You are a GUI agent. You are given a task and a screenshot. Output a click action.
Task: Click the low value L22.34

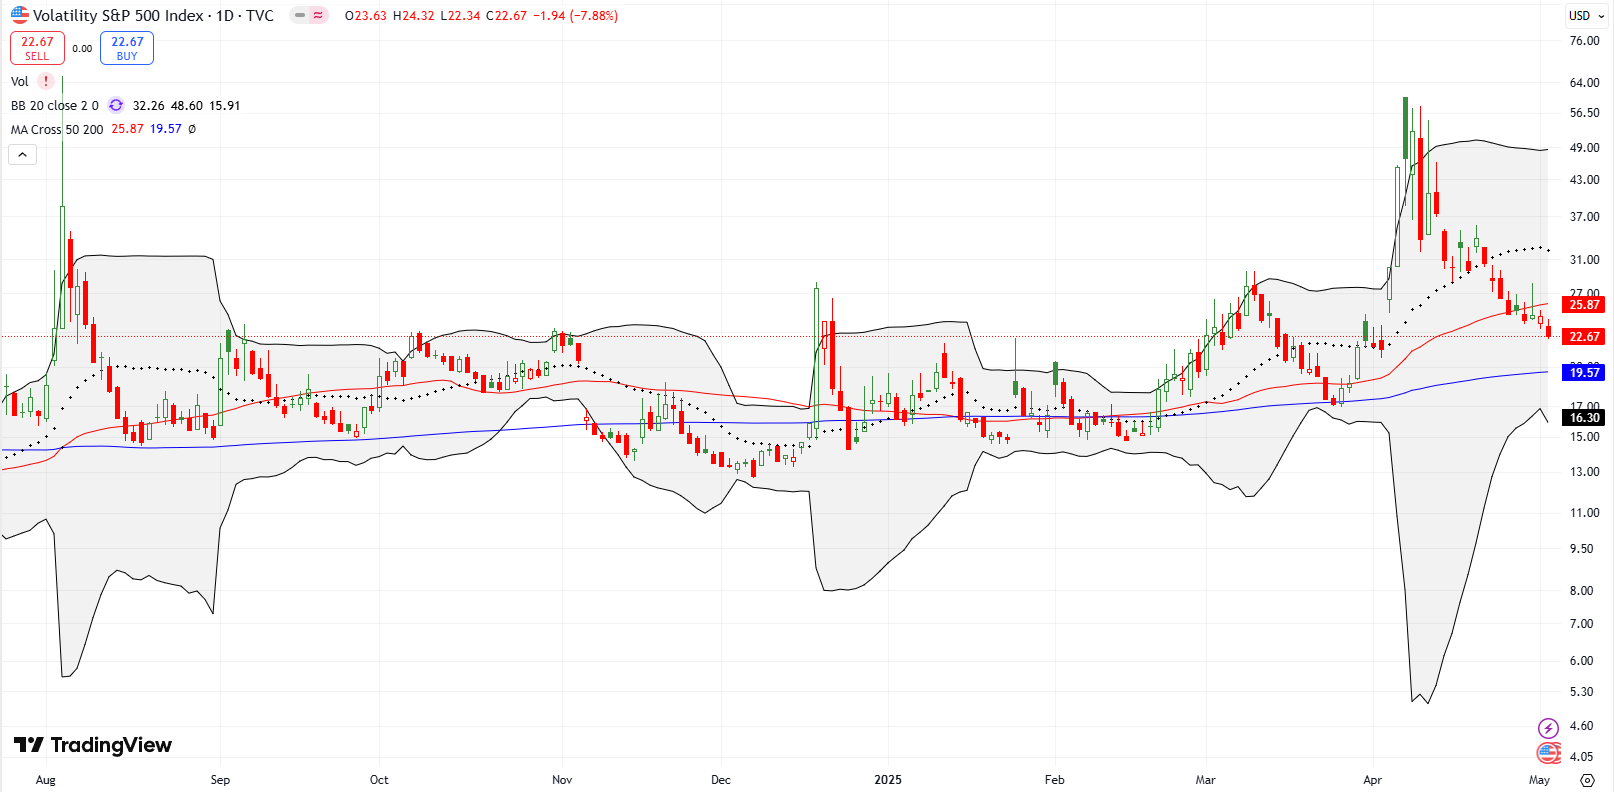[x=461, y=15]
